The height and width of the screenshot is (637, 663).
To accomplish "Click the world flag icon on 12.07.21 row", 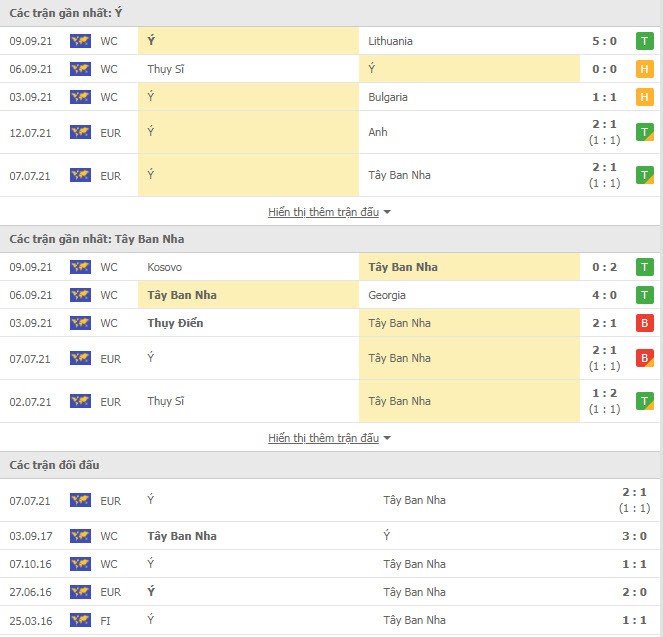I will pos(80,132).
